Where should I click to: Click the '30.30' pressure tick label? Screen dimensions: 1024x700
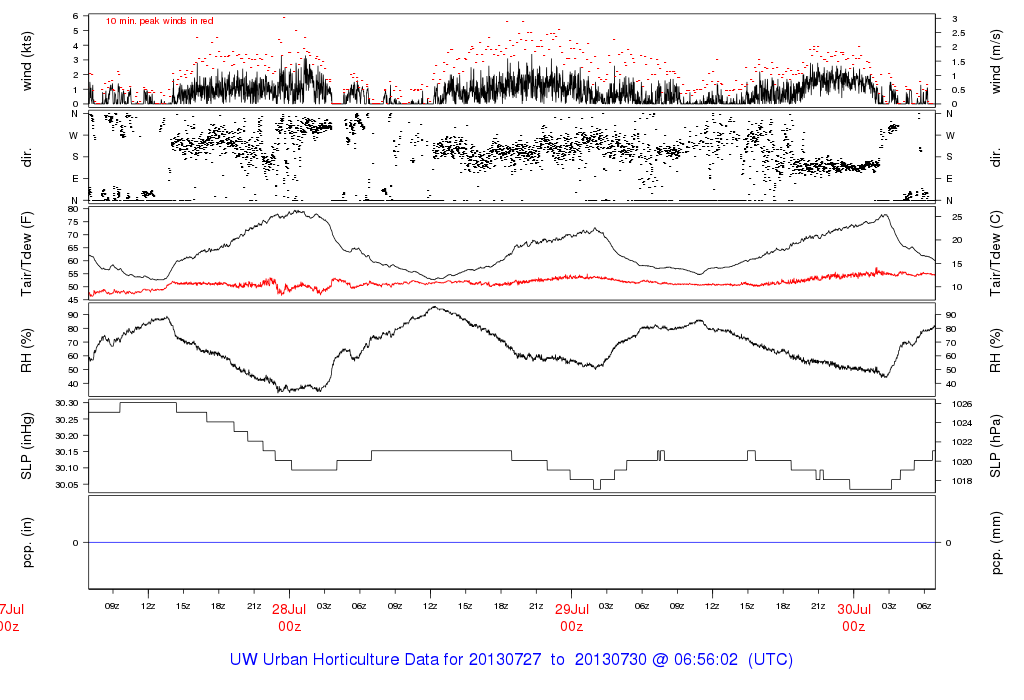[x=67, y=403]
